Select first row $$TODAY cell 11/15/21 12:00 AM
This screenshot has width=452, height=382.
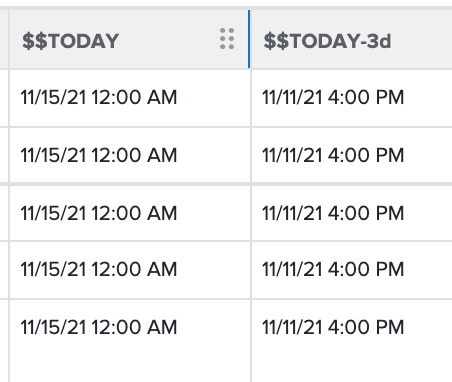click(130, 98)
